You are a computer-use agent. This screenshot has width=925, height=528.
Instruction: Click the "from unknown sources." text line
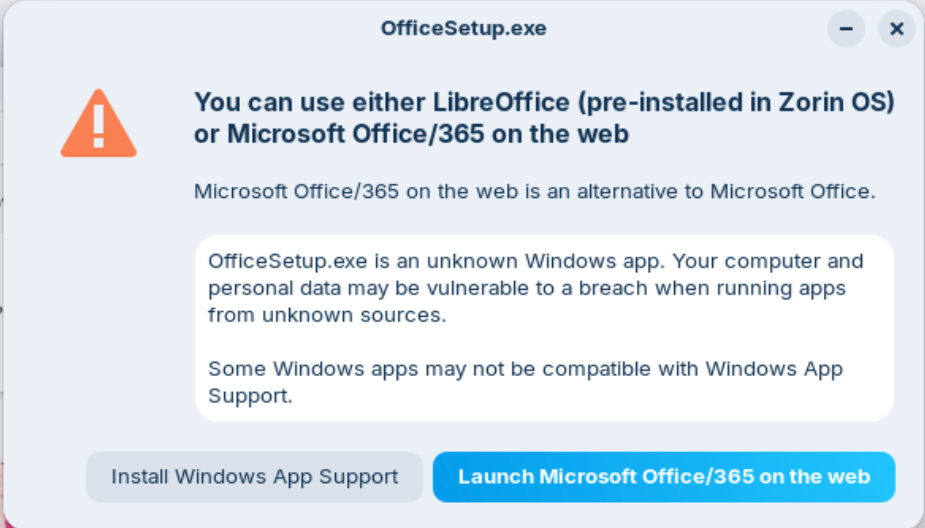326,314
